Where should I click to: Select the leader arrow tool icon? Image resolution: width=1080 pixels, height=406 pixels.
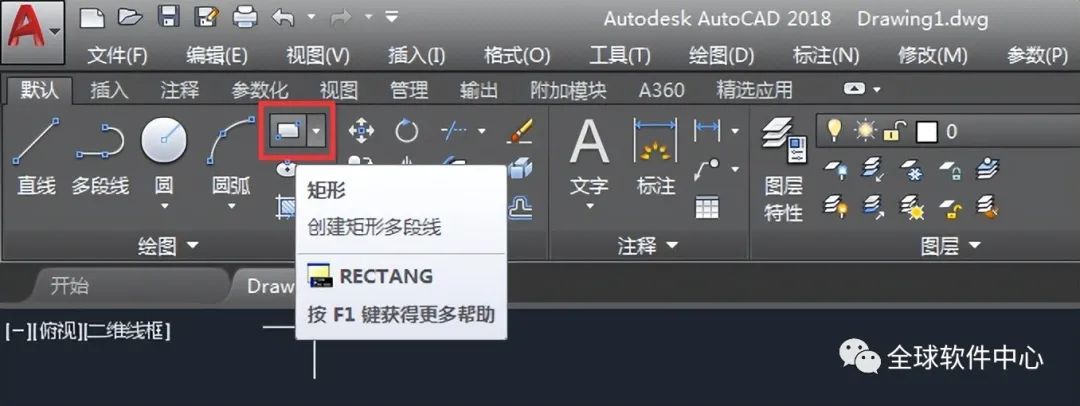pyautogui.click(x=707, y=169)
